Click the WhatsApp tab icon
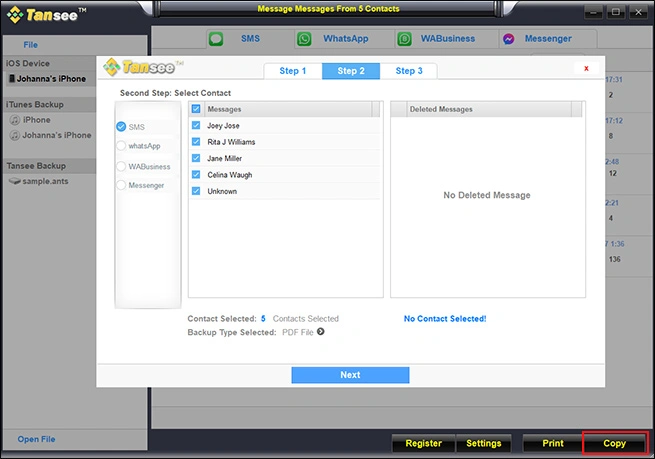 [304, 39]
